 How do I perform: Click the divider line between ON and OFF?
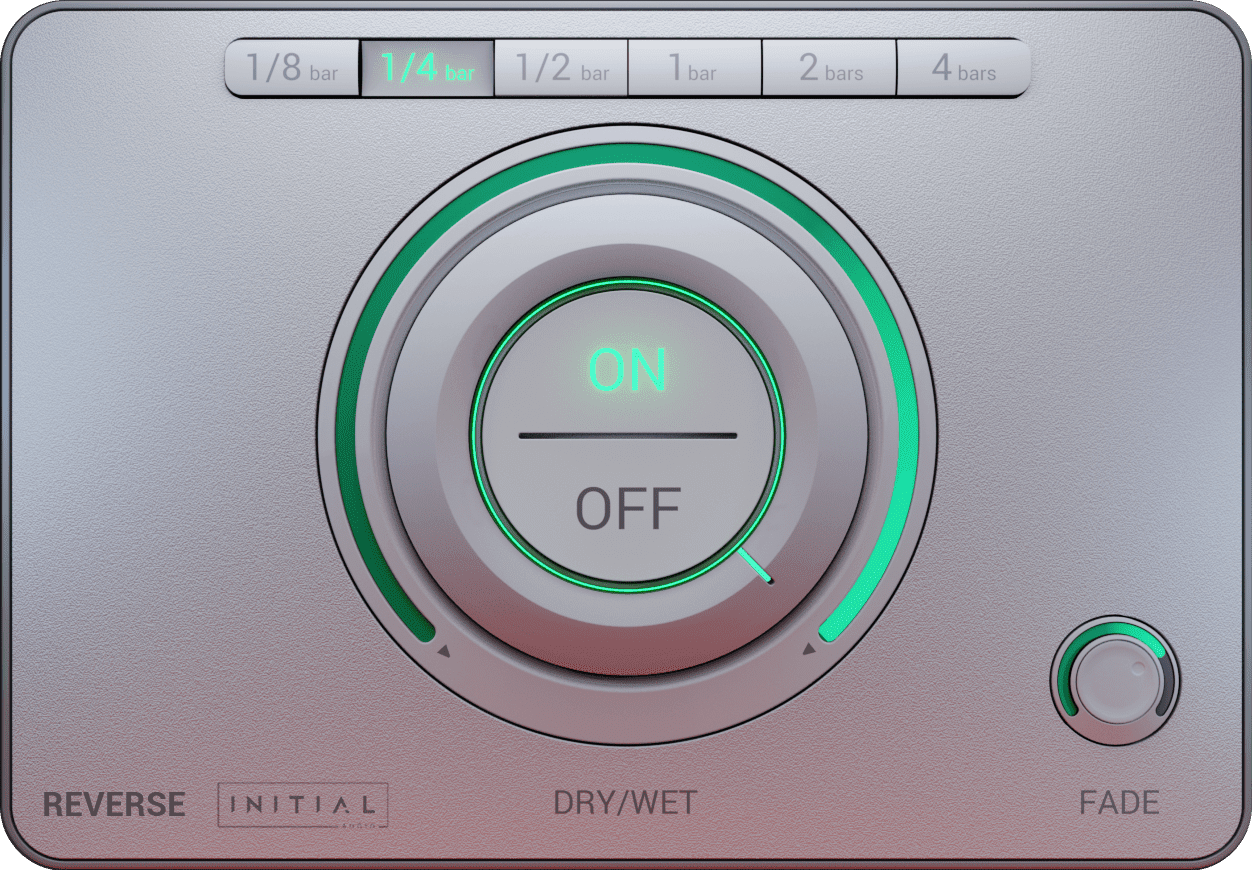click(627, 436)
